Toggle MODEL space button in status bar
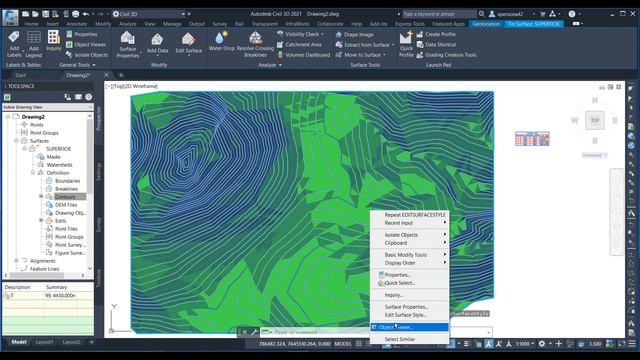Viewport: 640px width, 360px height. 343,344
